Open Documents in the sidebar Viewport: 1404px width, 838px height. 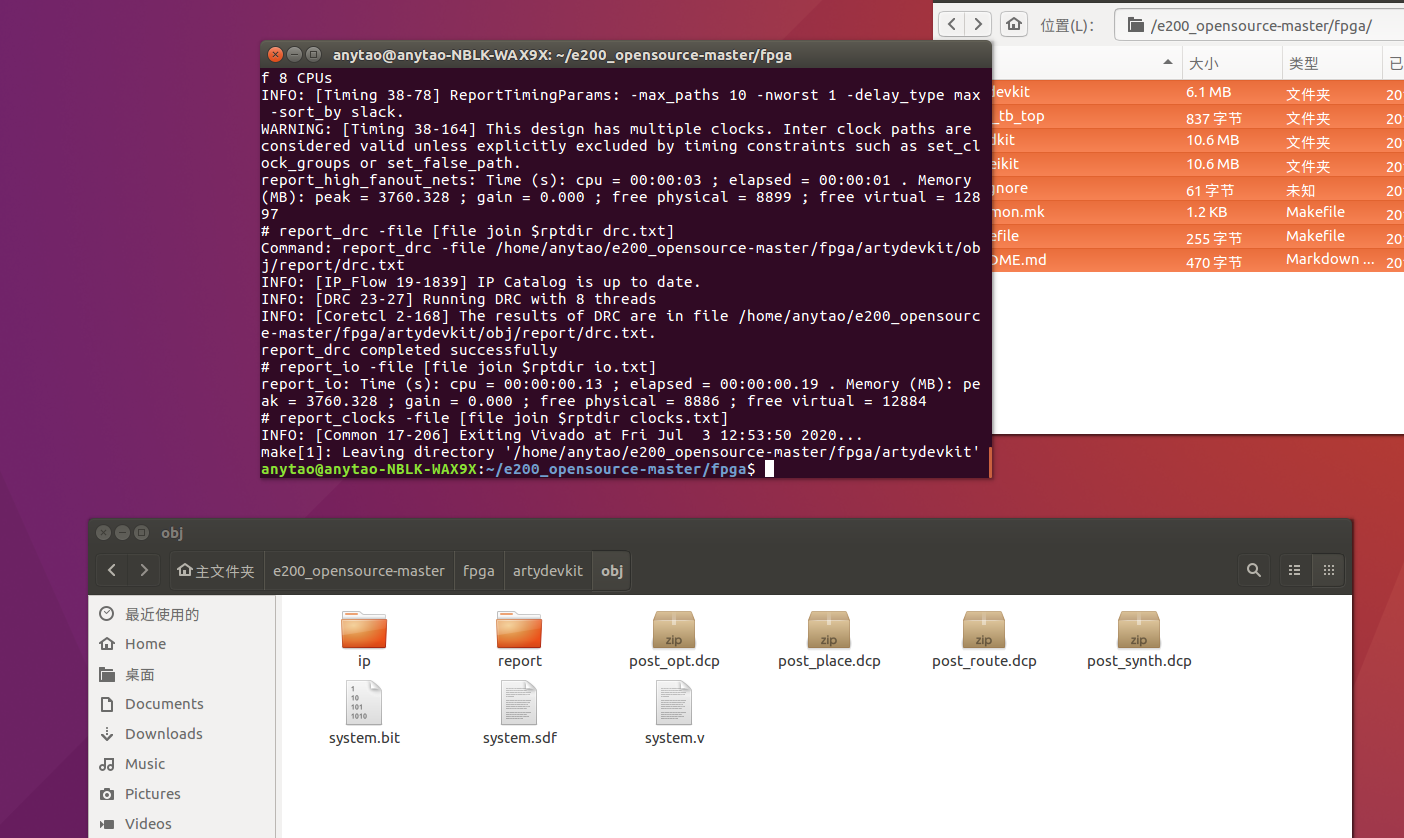(164, 704)
